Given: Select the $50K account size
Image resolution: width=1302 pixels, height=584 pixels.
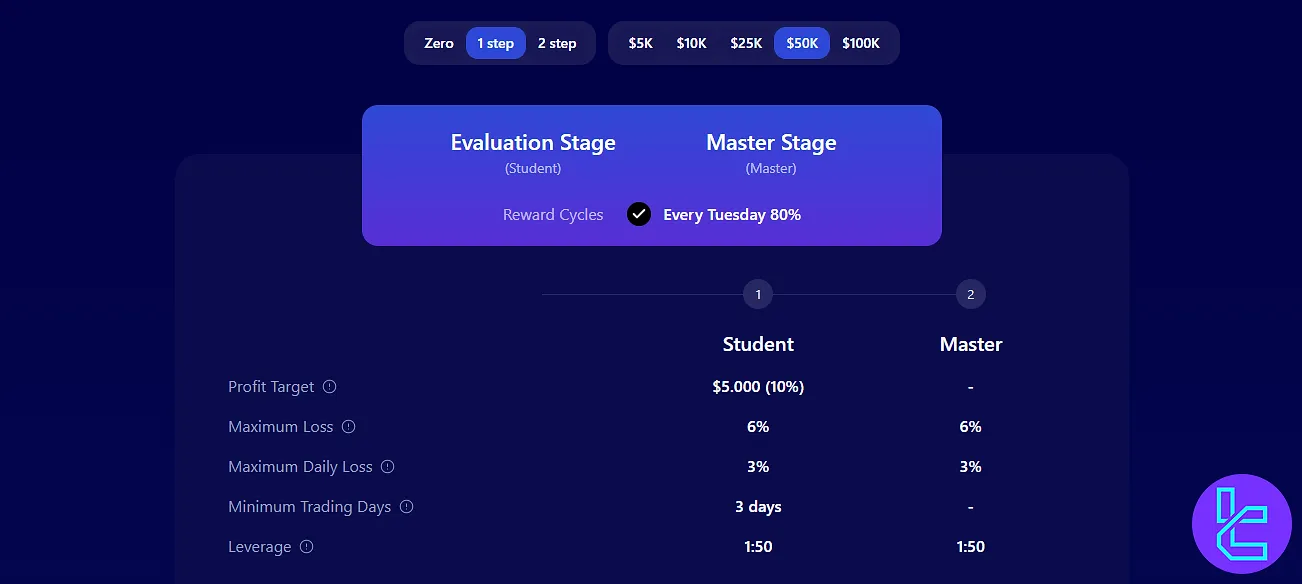Looking at the screenshot, I should [802, 43].
